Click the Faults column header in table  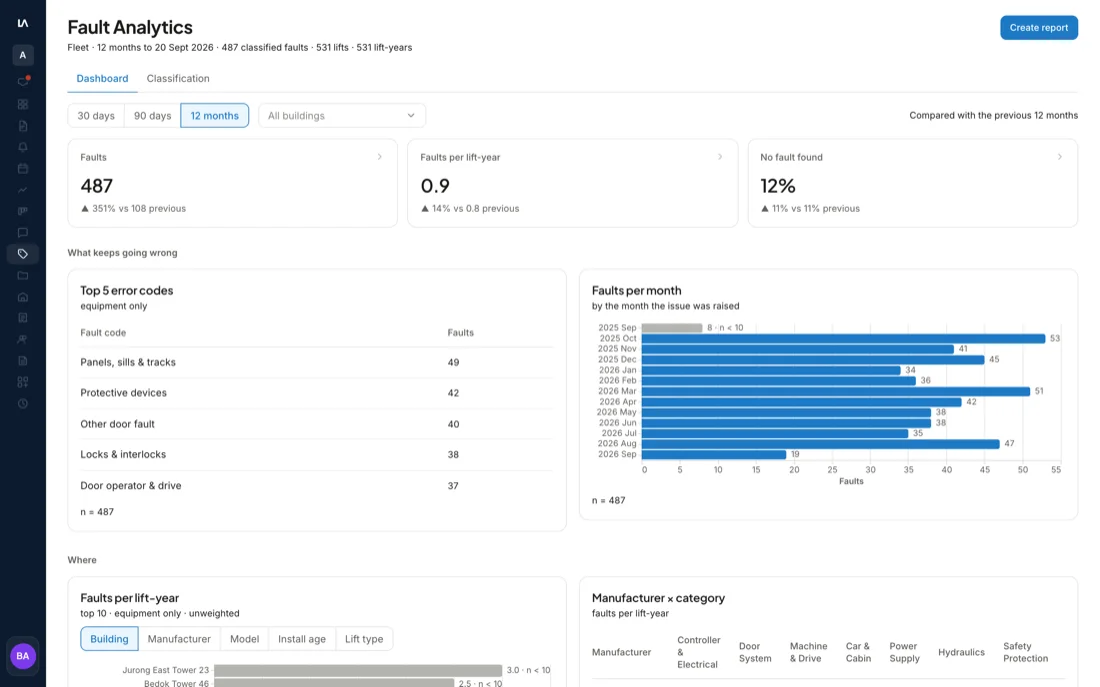(460, 333)
